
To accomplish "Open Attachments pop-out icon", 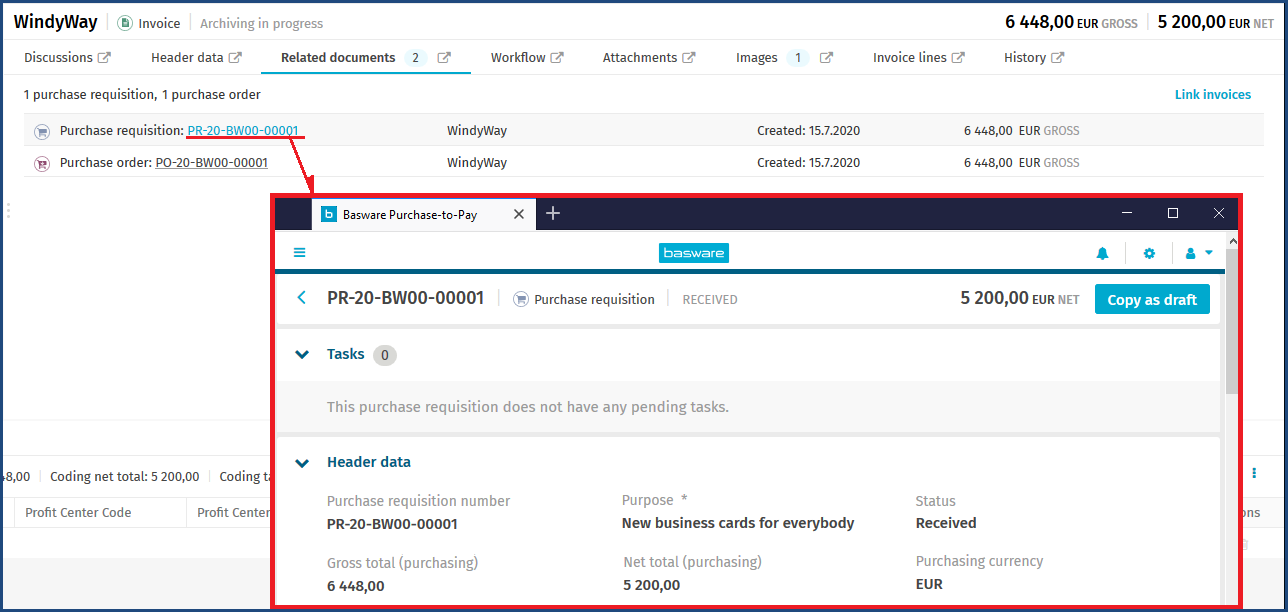I will pos(689,58).
